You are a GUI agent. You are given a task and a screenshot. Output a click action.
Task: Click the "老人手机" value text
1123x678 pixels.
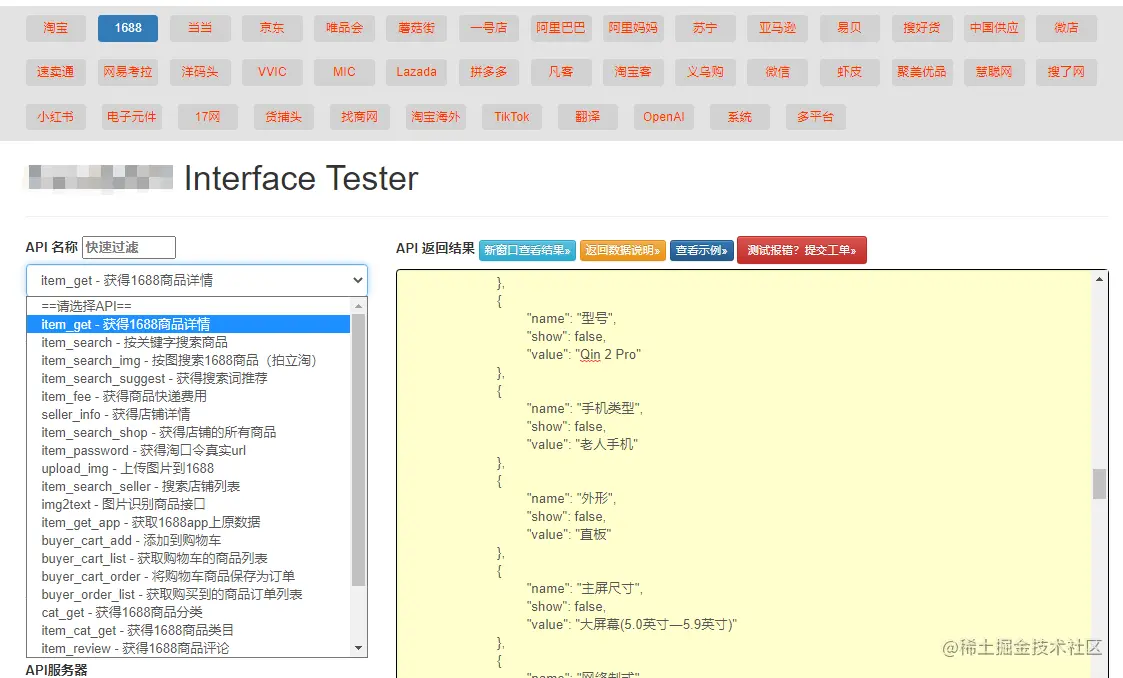[607, 445]
